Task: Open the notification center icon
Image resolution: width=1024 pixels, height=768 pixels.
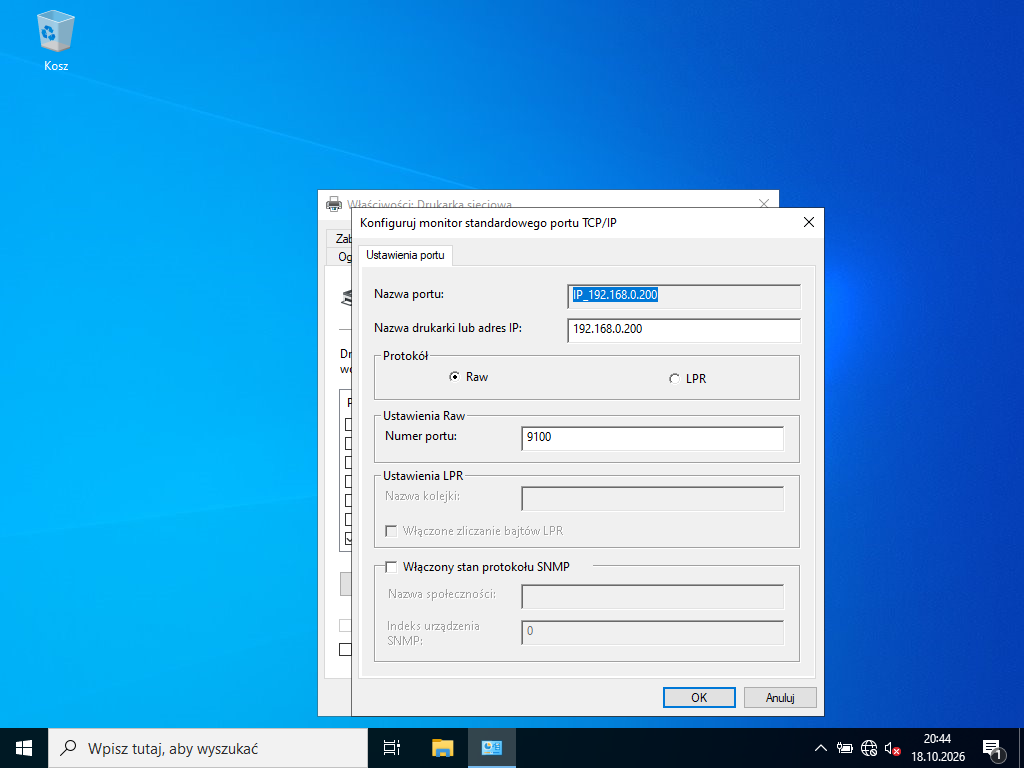Action: (x=992, y=748)
